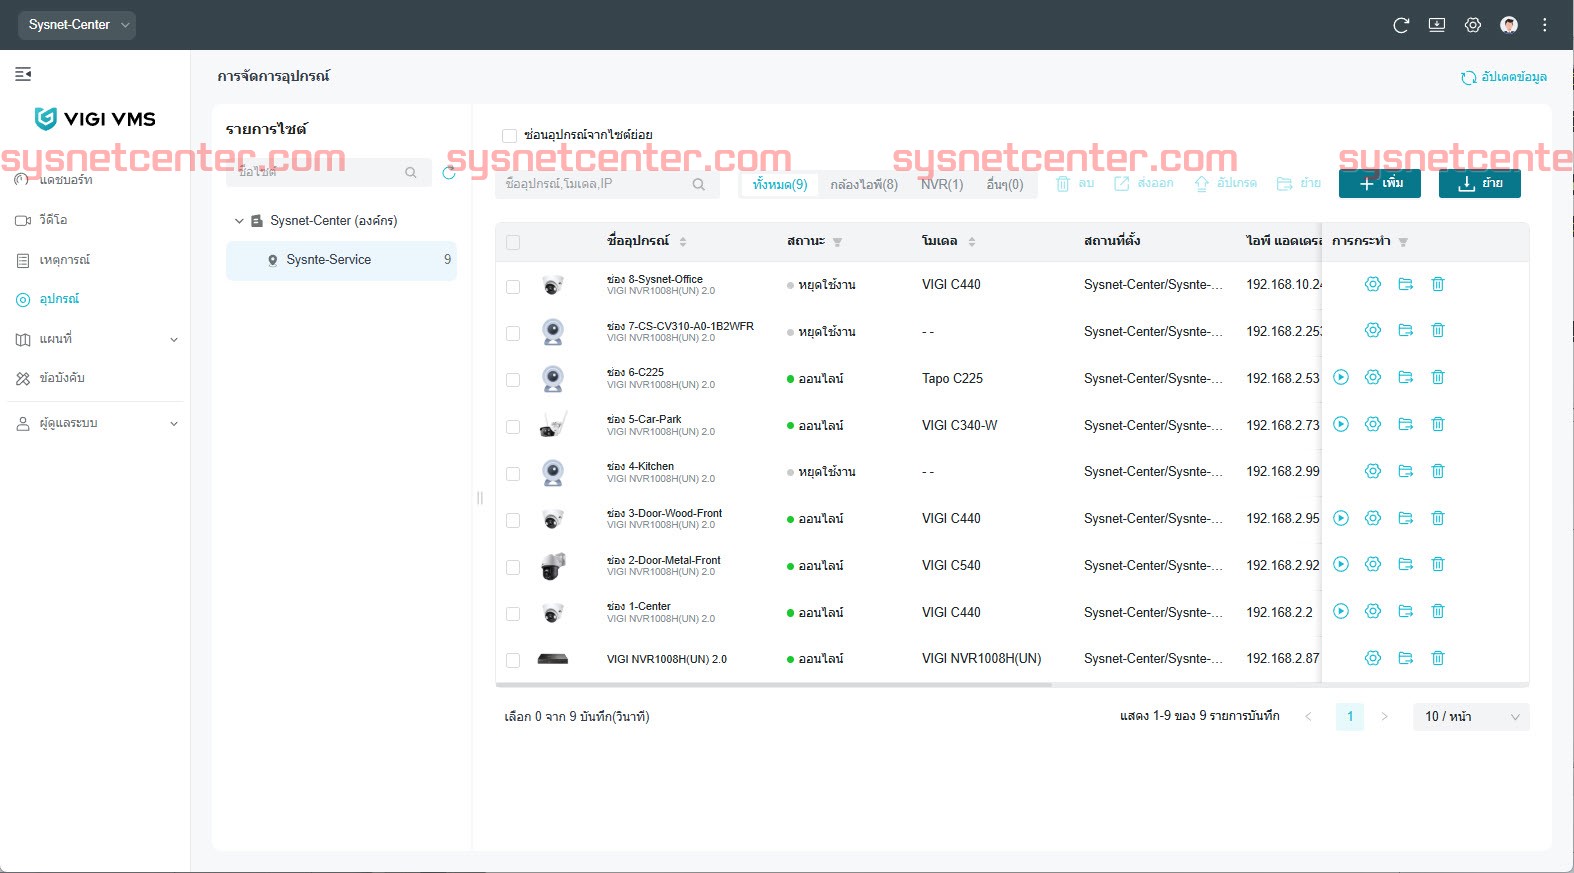The width and height of the screenshot is (1574, 873).
Task: Switch to อื่นๆ(0) tab
Action: point(1005,185)
